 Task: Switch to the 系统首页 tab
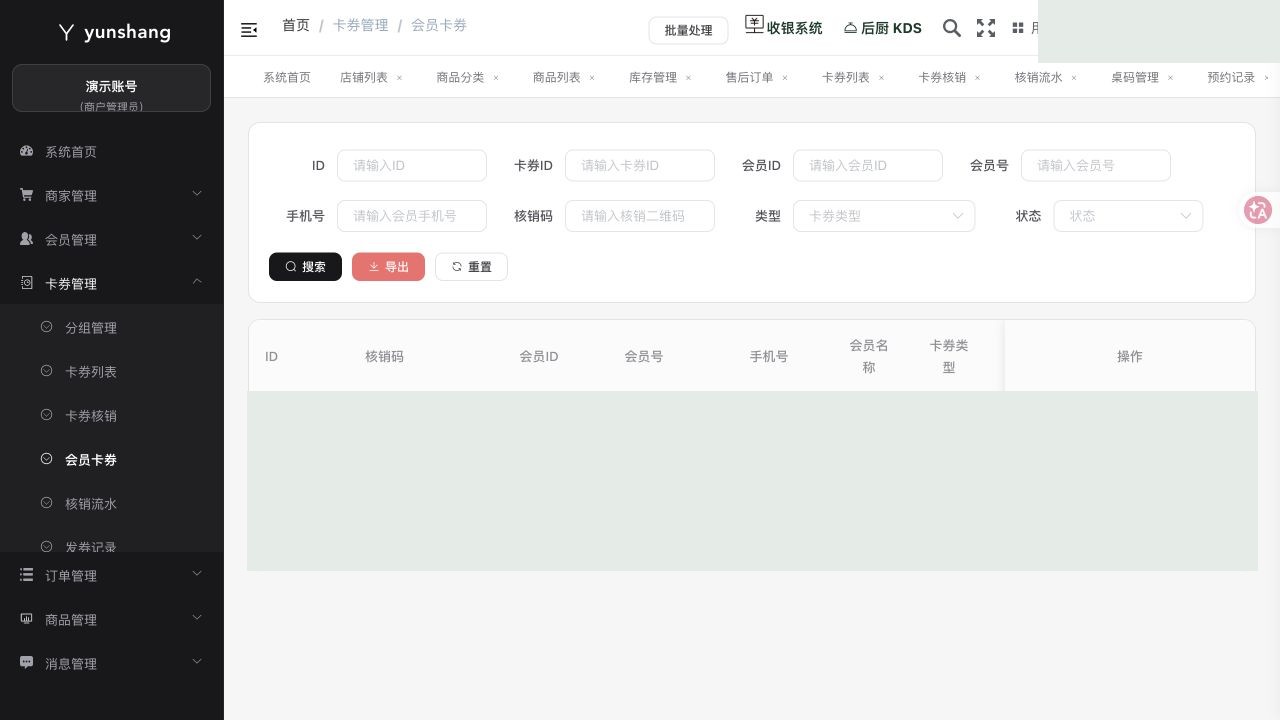click(287, 77)
